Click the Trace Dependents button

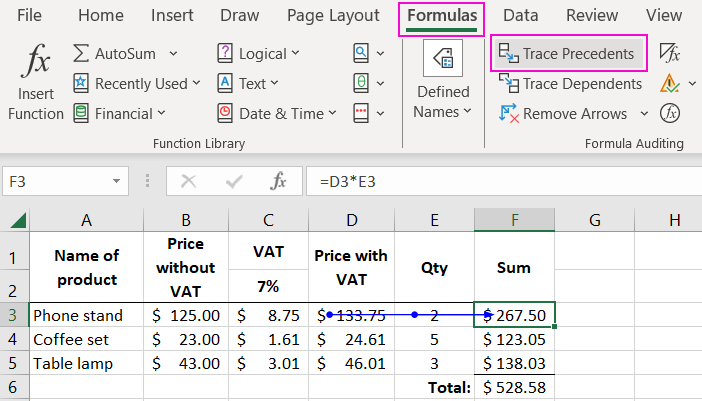pos(571,84)
